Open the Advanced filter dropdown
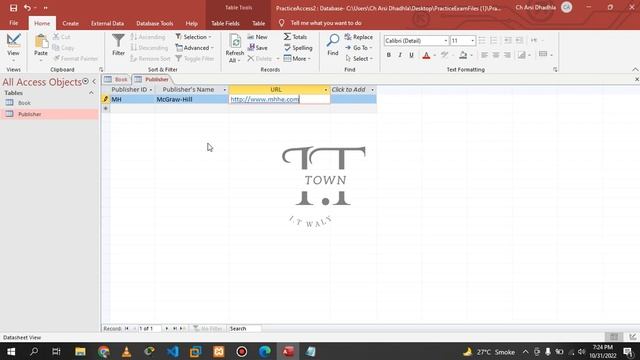Viewport: 640px width, 360px height. pos(194,48)
